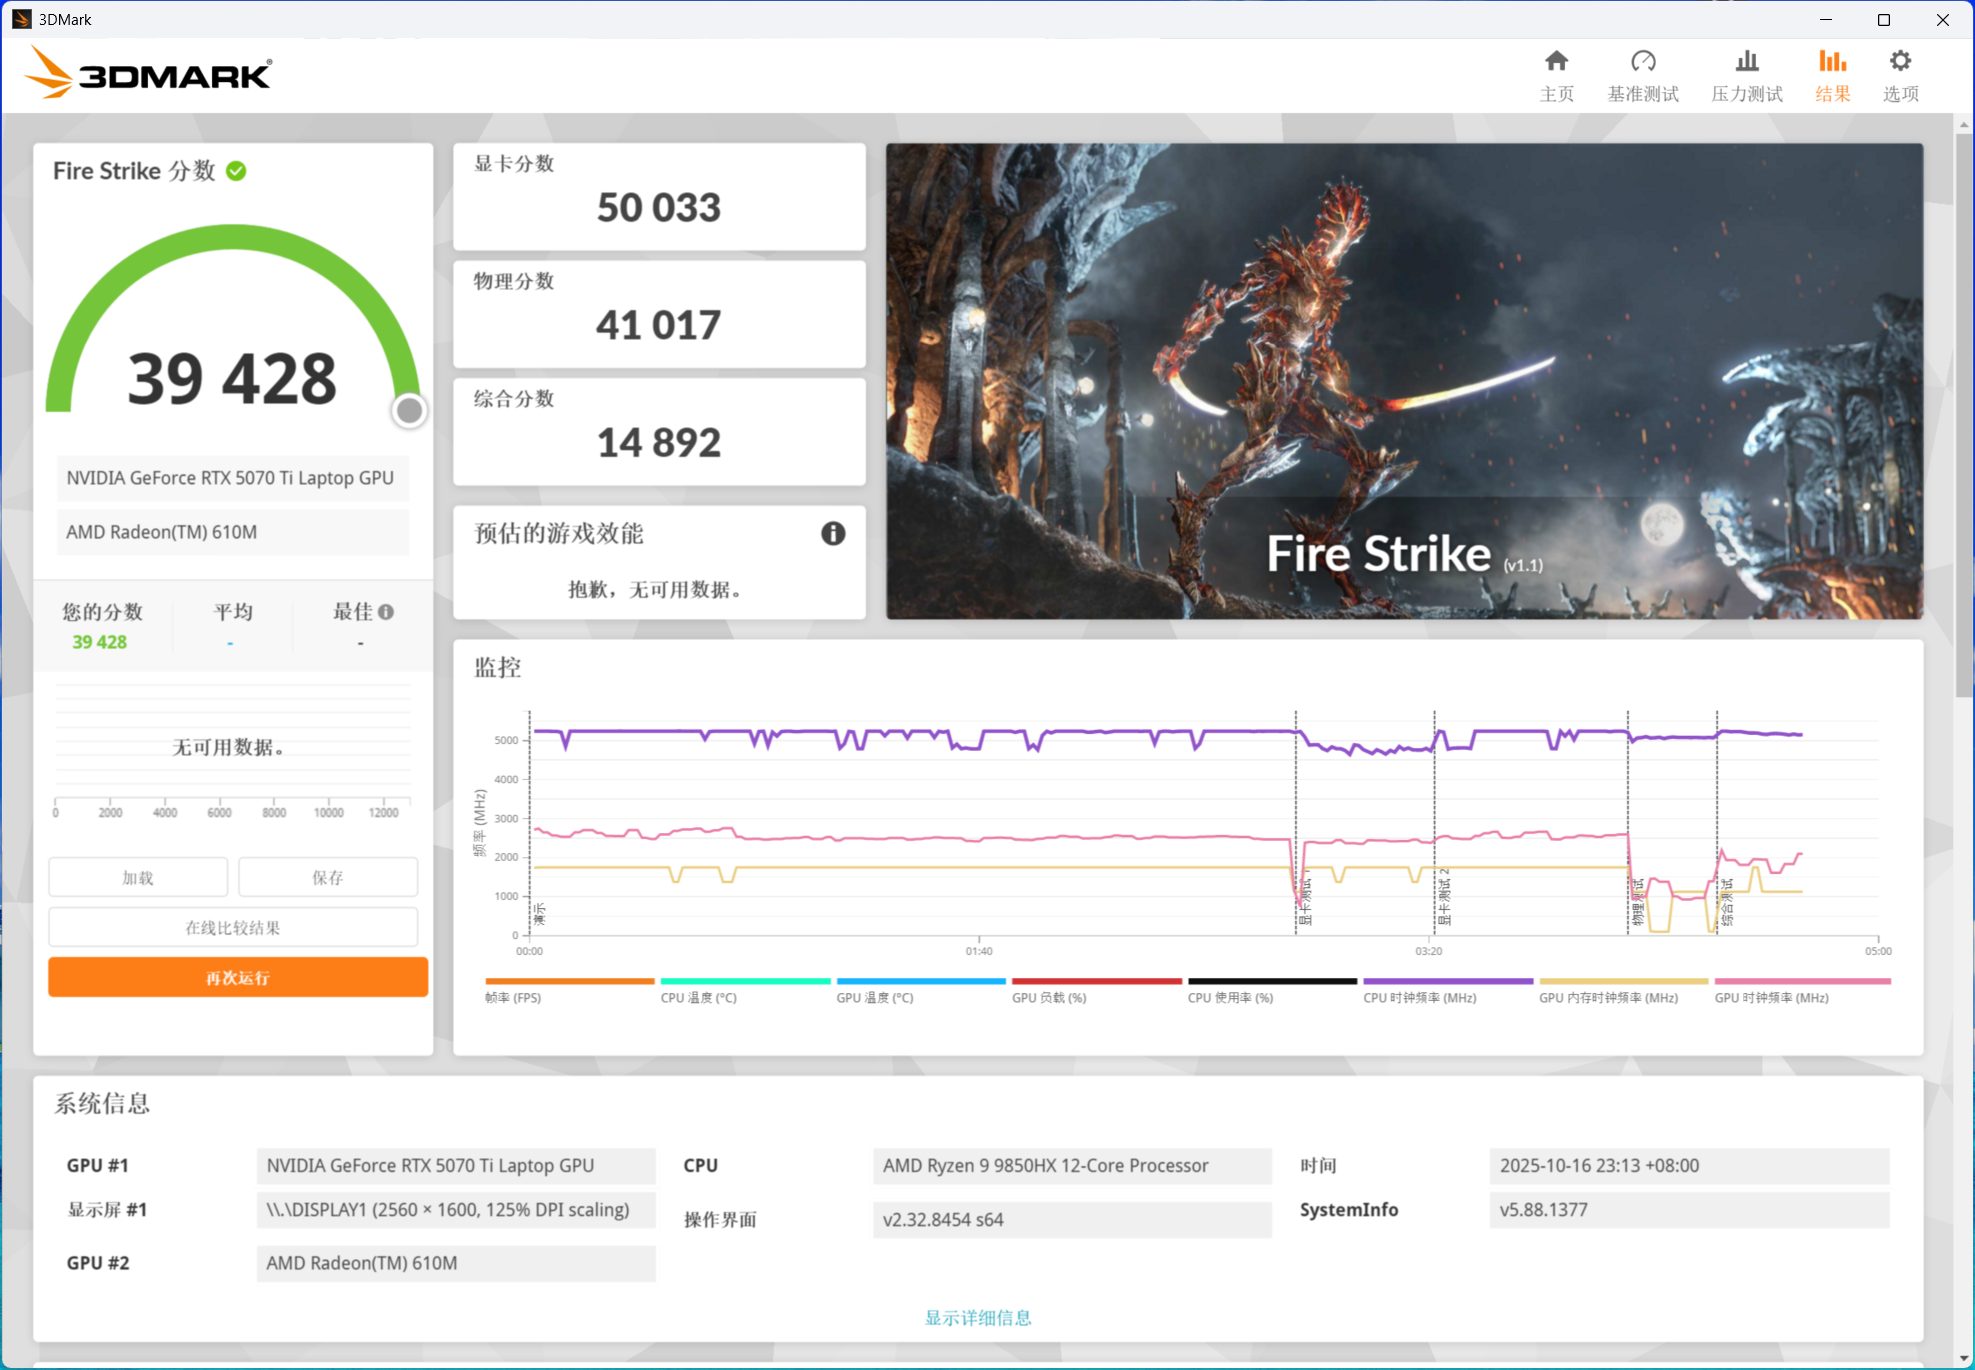Screen dimensions: 1975x1370
Task: Click the 3DMark logo in the header
Action: pos(148,74)
